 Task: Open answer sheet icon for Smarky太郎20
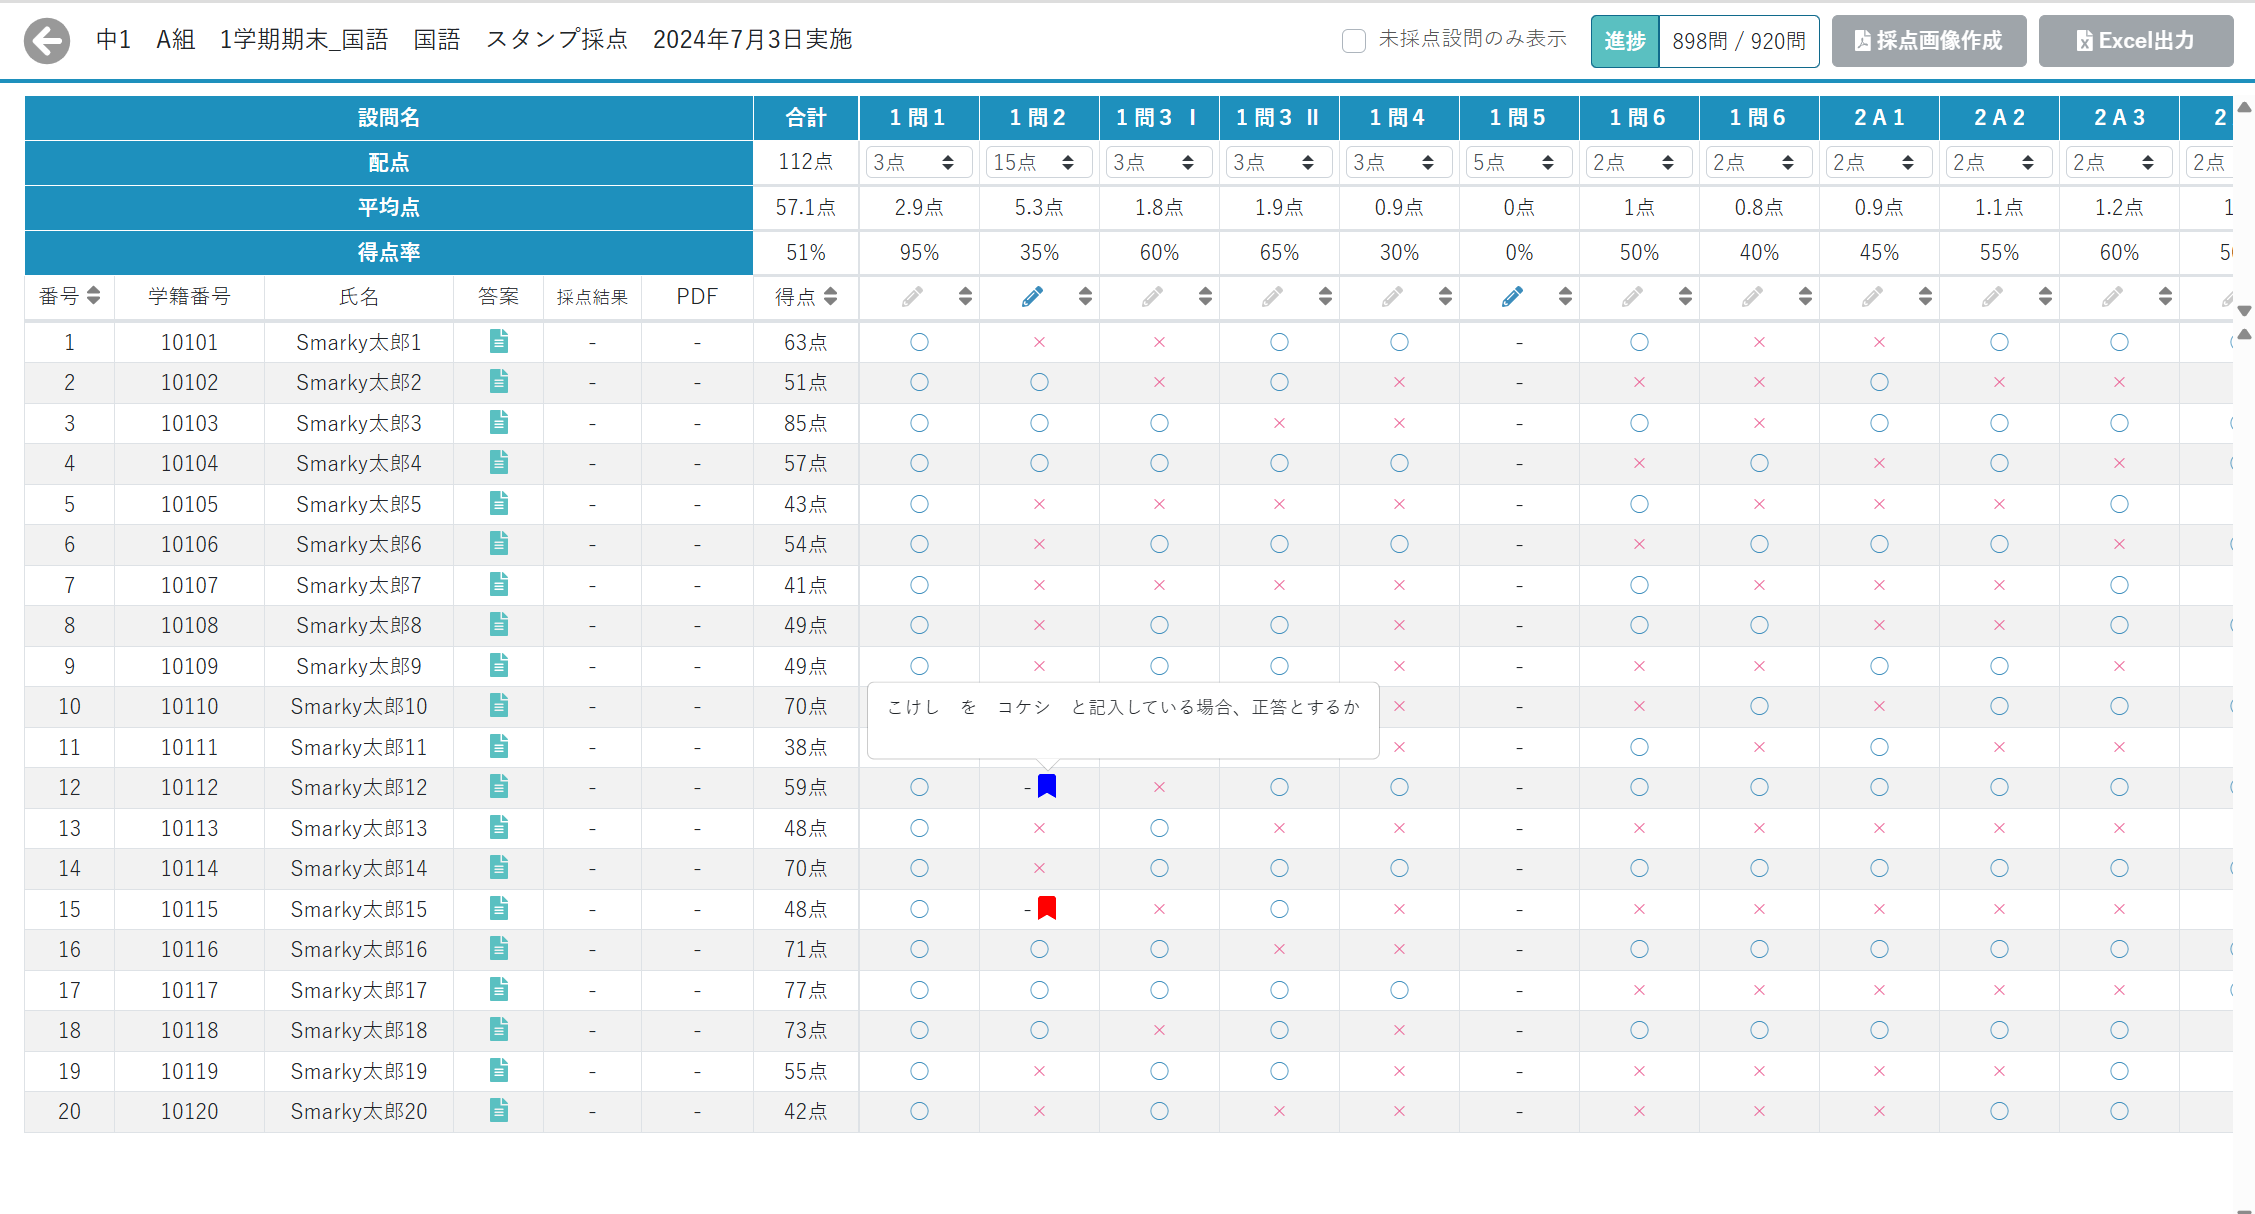point(498,1110)
